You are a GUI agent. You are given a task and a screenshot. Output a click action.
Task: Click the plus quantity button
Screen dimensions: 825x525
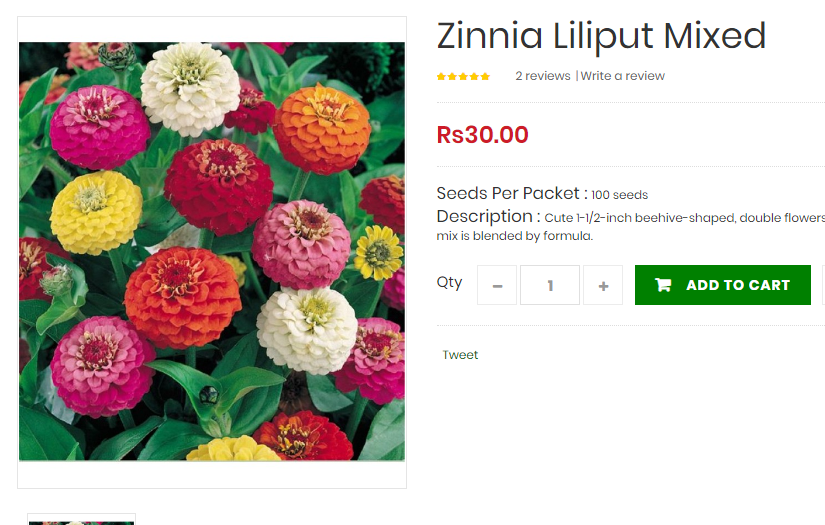pyautogui.click(x=603, y=285)
